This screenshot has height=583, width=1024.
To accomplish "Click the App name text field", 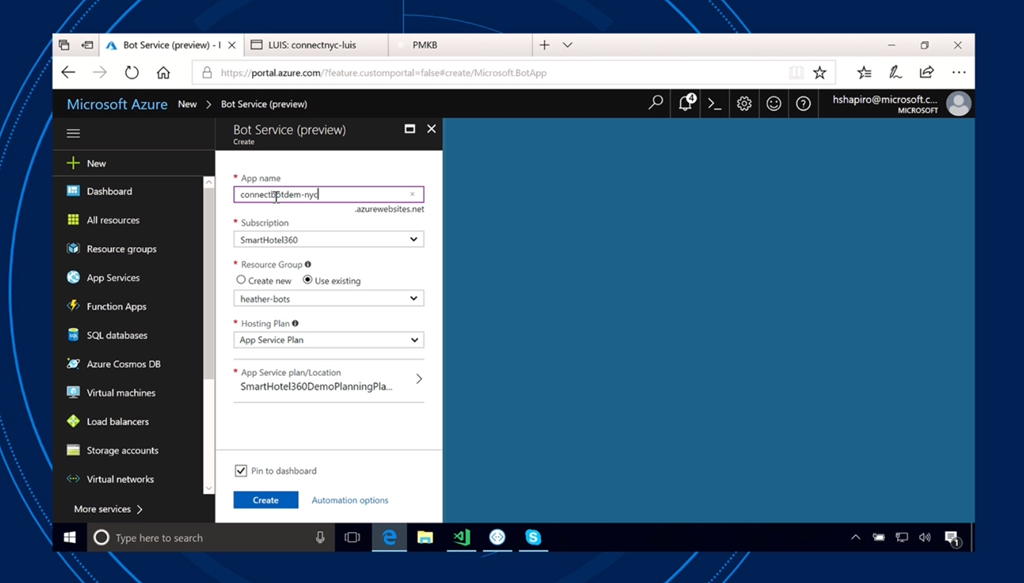I will pos(322,195).
